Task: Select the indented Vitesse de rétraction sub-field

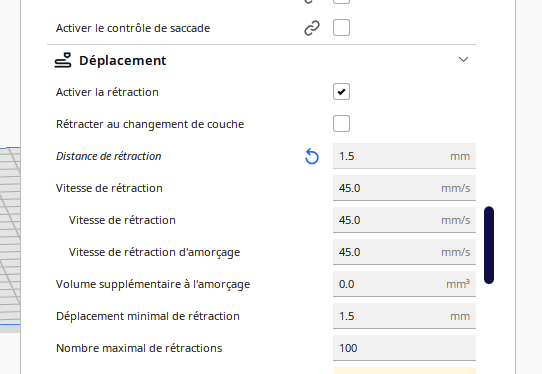Action: [404, 220]
